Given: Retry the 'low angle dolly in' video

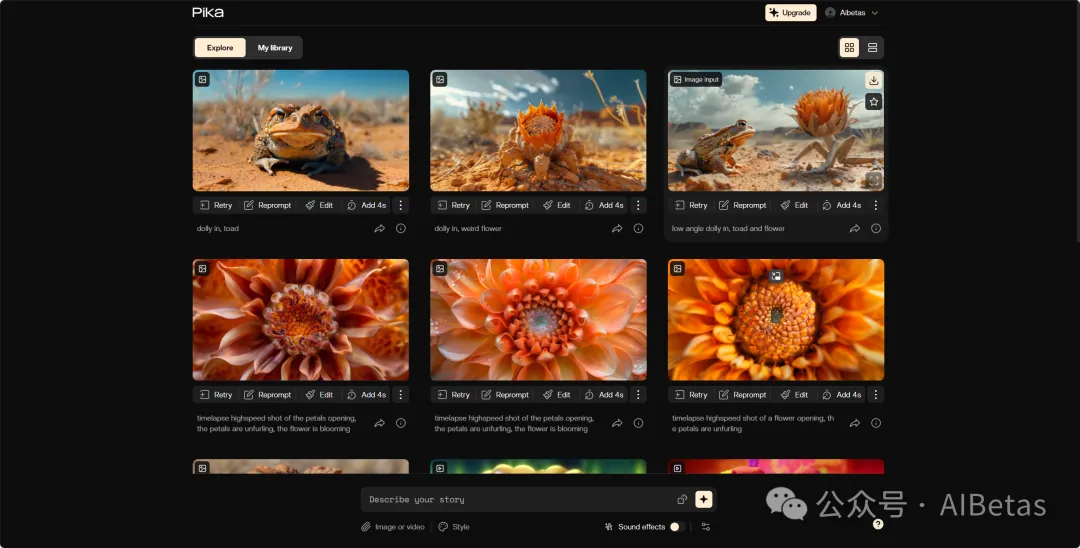Looking at the screenshot, I should click(x=691, y=205).
